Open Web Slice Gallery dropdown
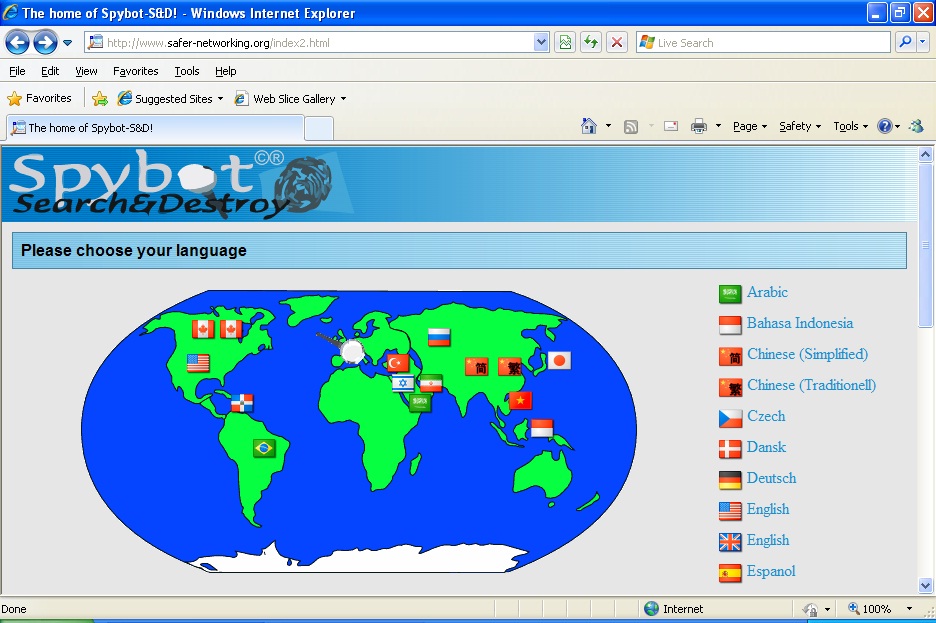 tap(290, 98)
